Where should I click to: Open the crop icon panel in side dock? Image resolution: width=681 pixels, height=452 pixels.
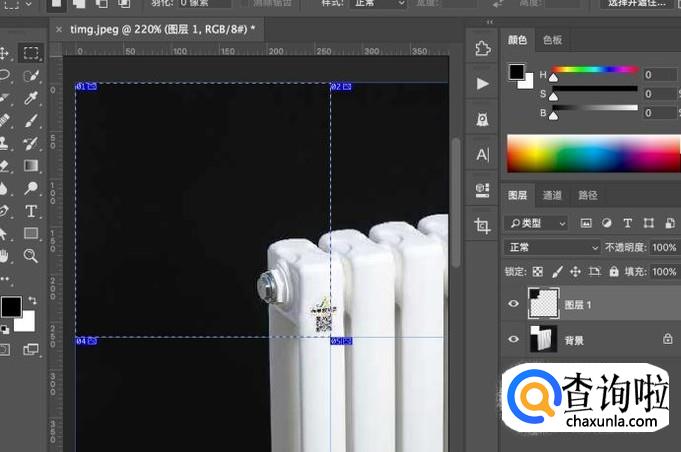(483, 226)
